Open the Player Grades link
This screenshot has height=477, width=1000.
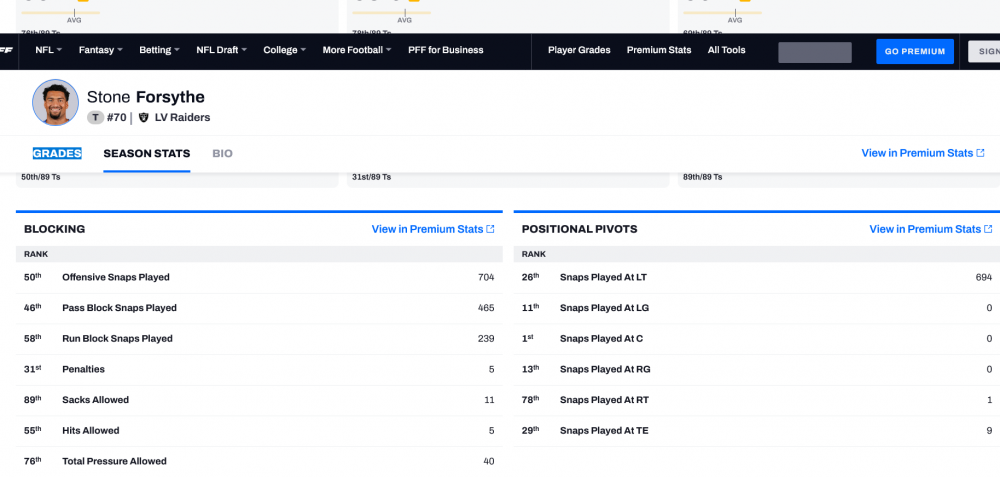click(x=579, y=50)
